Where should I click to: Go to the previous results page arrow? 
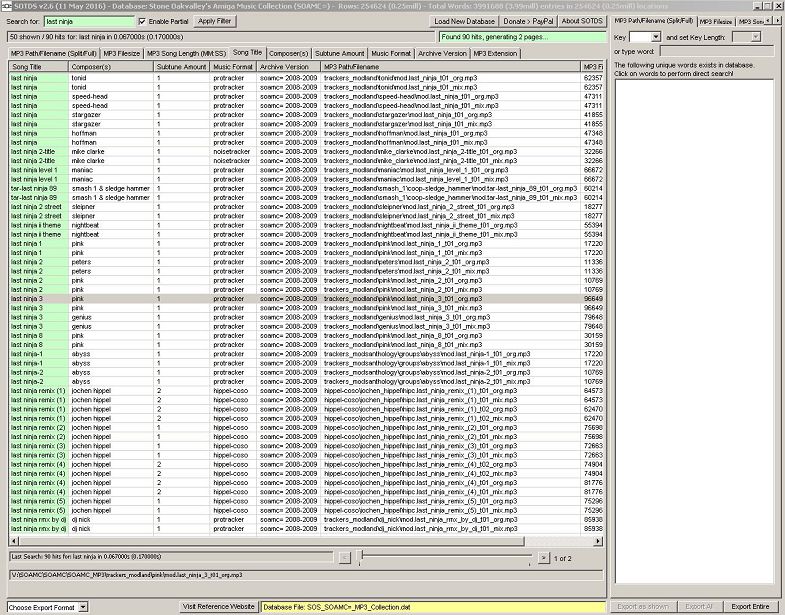point(344,557)
